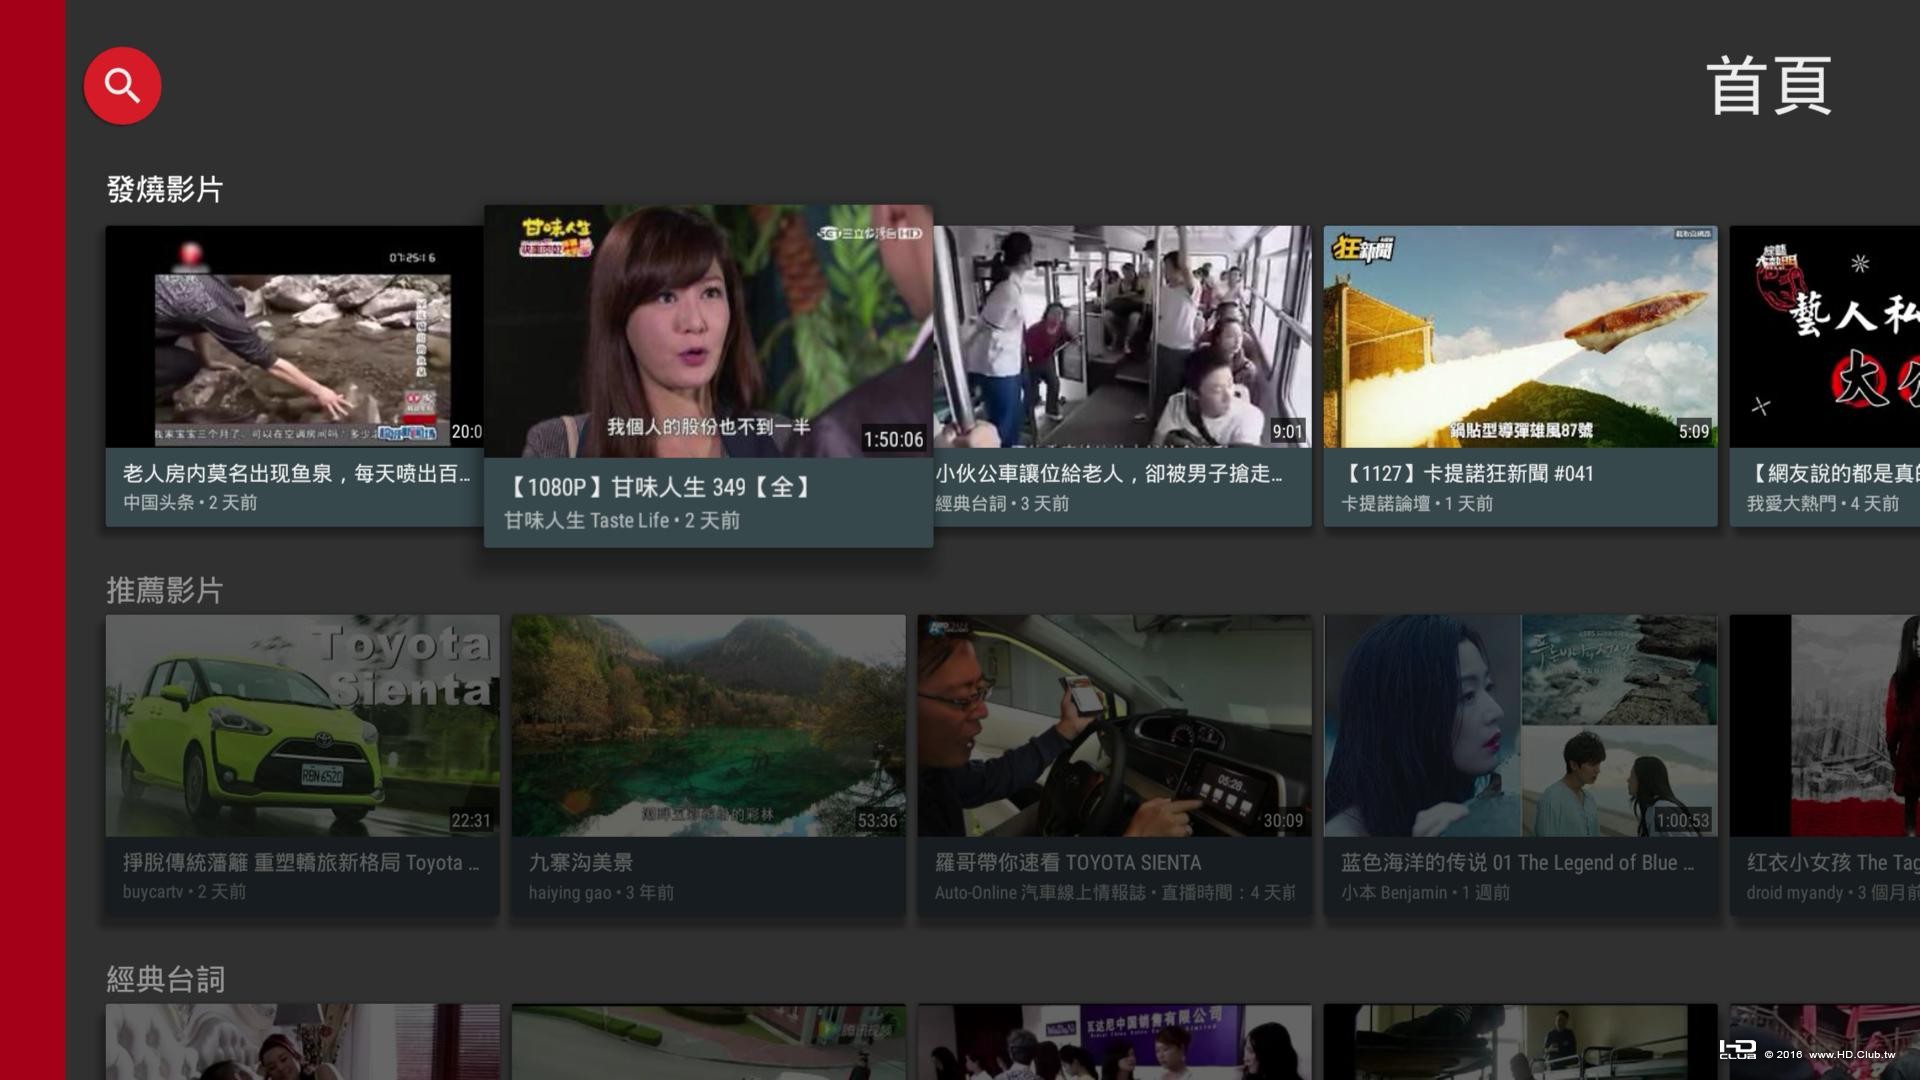Click the 5:09 duration badge
Screen dimensions: 1920x1080
click(x=1694, y=431)
